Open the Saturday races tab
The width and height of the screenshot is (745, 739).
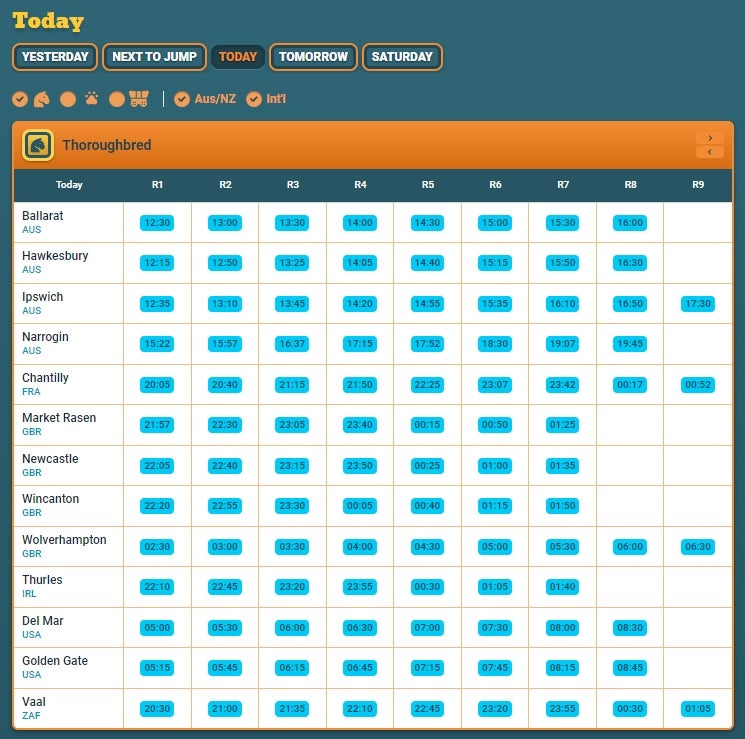pyautogui.click(x=402, y=57)
